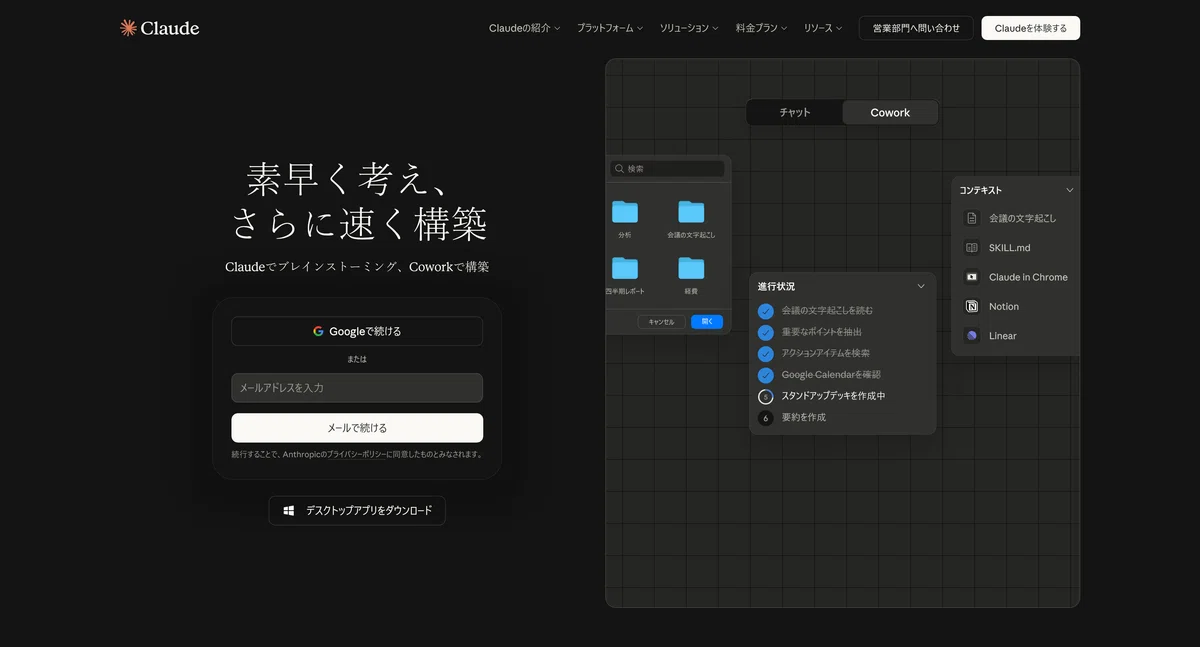Click the Google G logo icon
Viewport: 1200px width, 647px height.
pyautogui.click(x=318, y=331)
